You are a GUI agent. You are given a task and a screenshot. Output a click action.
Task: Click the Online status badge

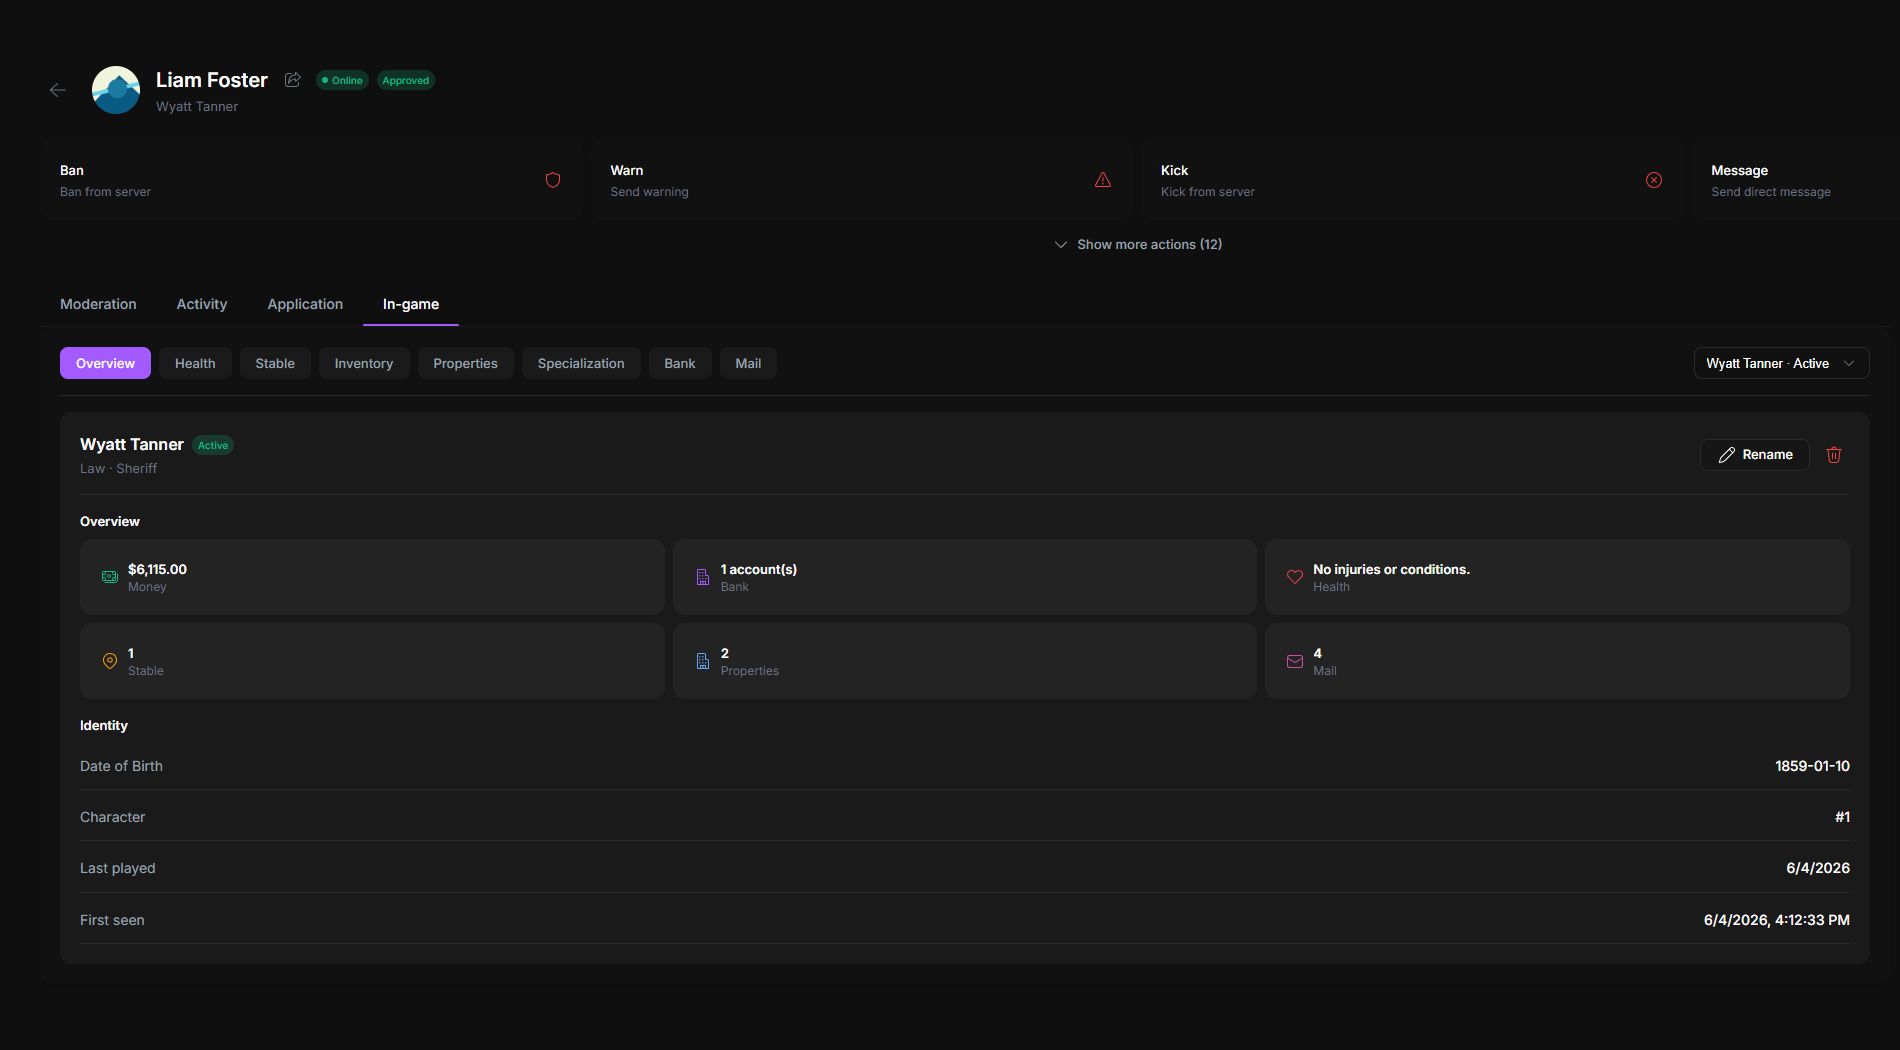click(342, 80)
